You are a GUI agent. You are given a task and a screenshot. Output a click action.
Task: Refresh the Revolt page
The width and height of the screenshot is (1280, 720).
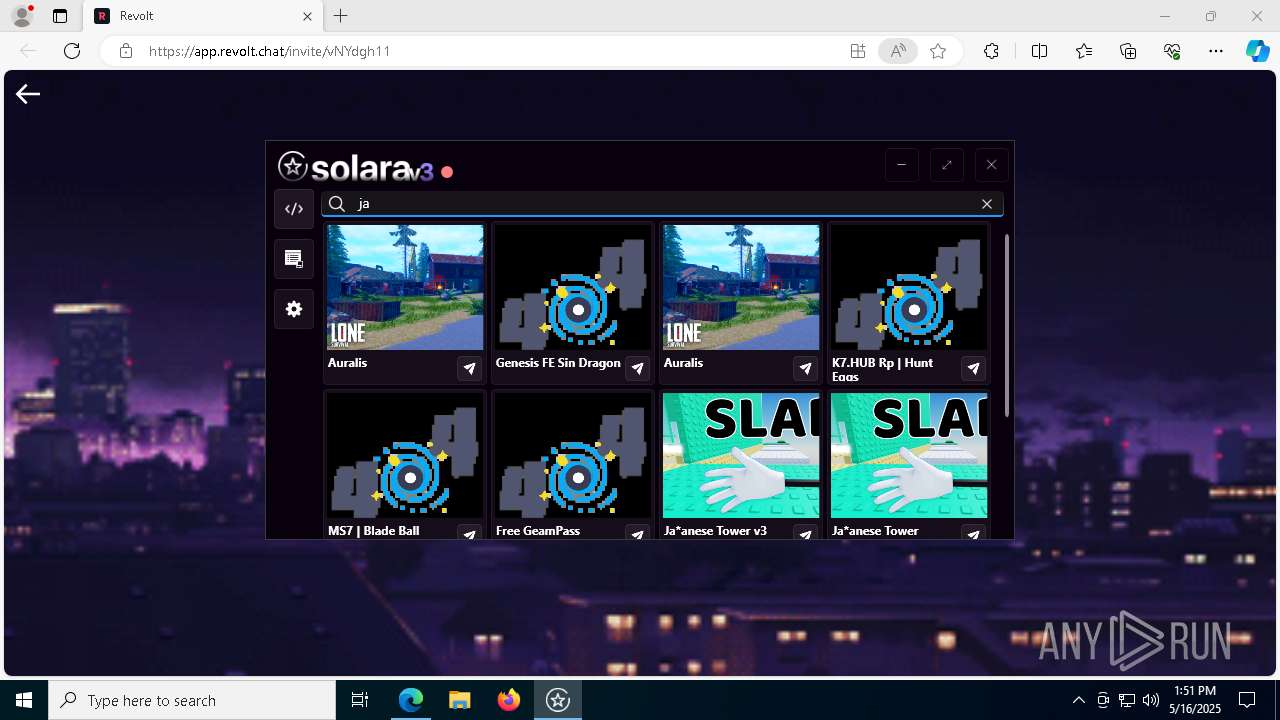pos(72,51)
